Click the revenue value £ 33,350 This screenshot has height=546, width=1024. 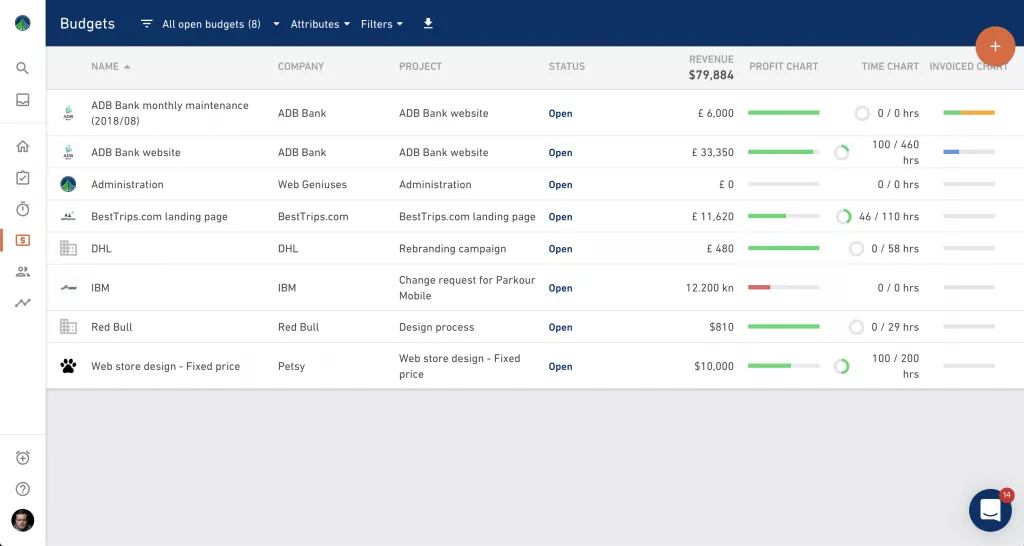click(712, 152)
